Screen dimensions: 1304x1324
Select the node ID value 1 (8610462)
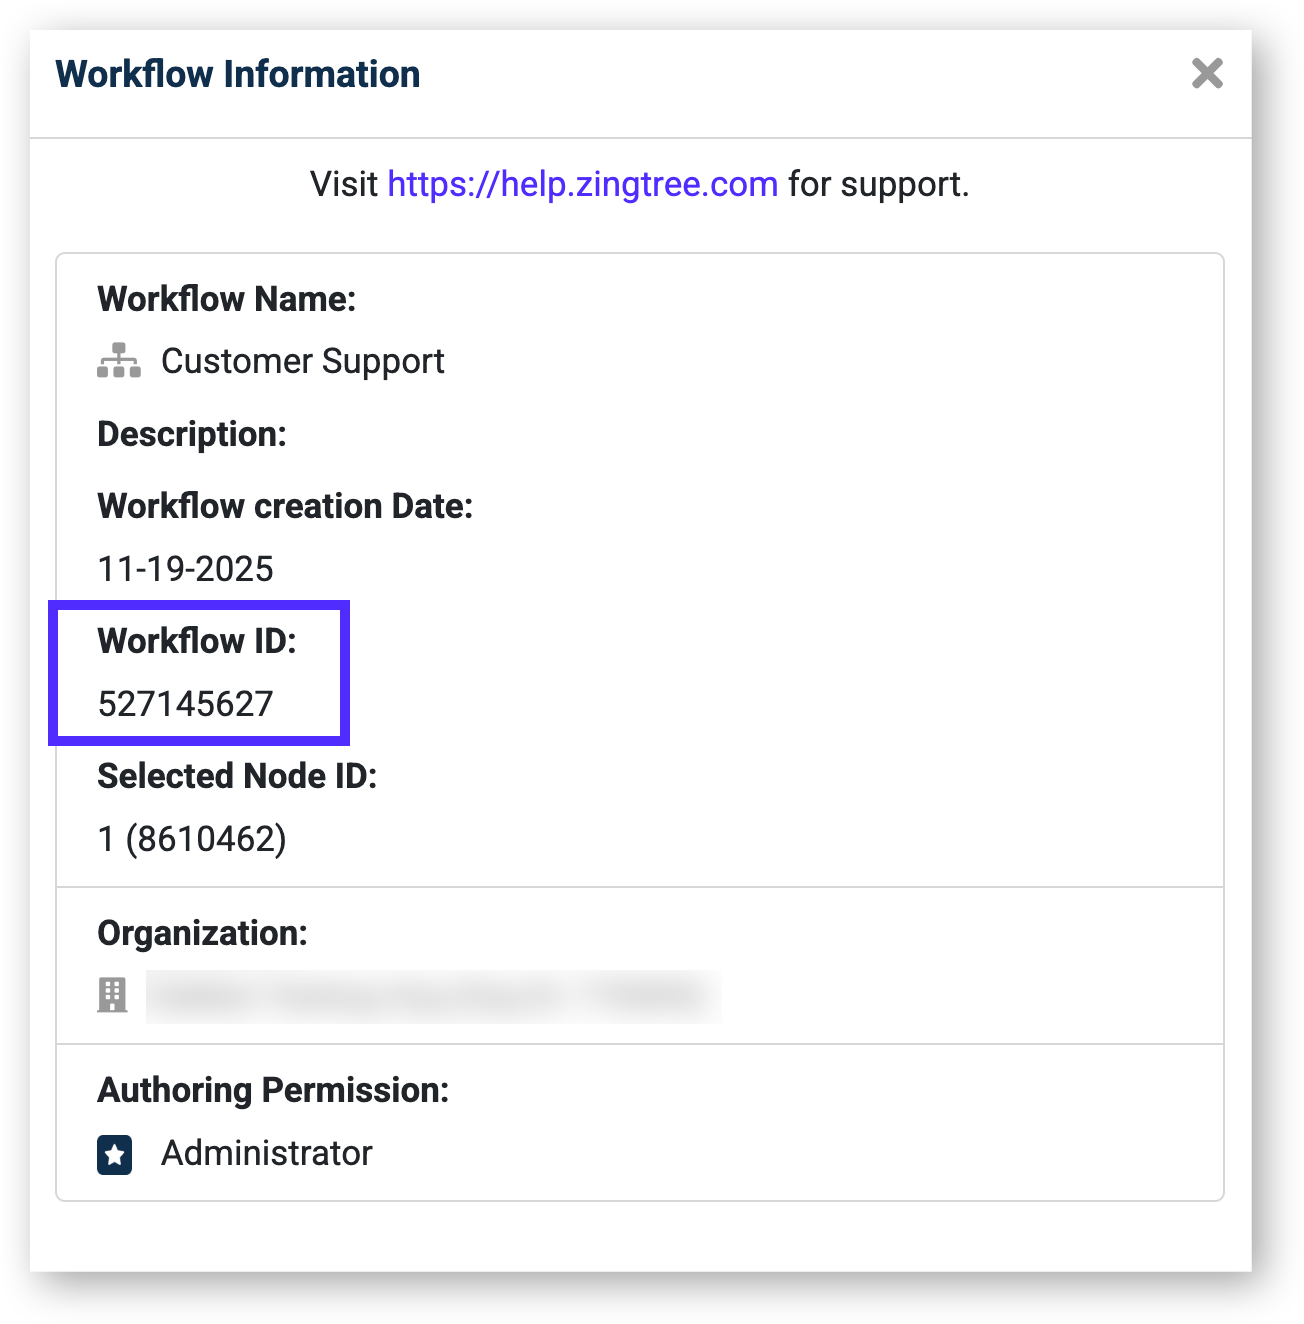pyautogui.click(x=192, y=839)
